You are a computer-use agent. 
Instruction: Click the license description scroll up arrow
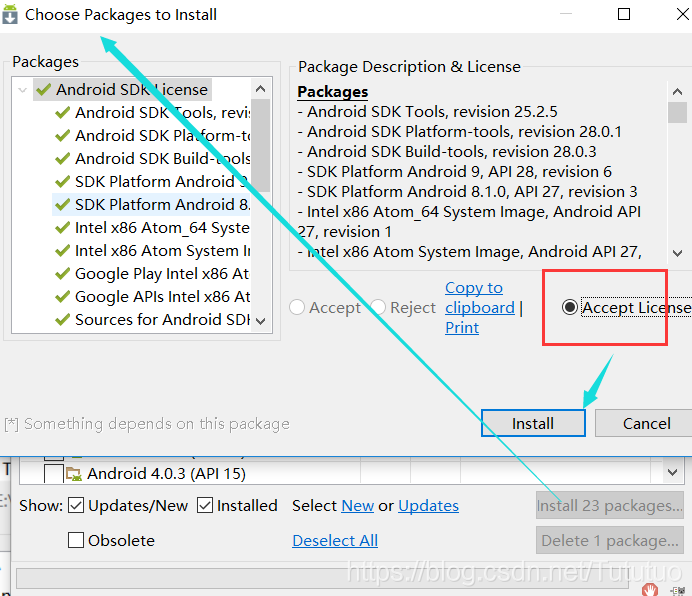(x=677, y=92)
